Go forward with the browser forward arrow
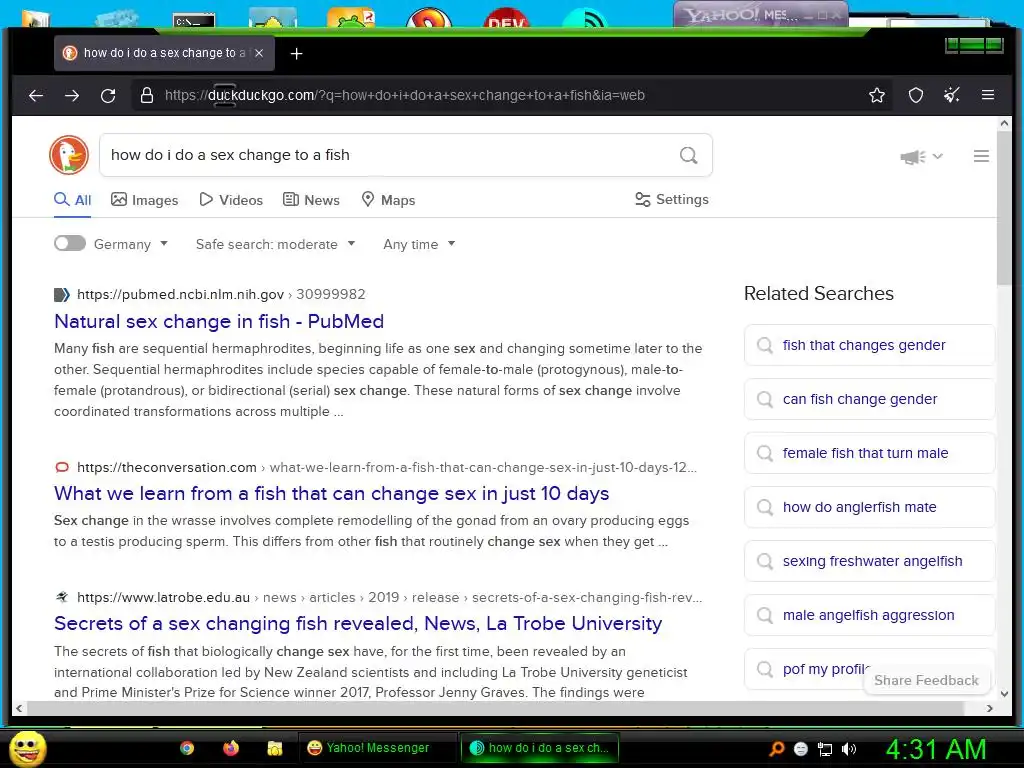1024x768 pixels. (x=72, y=95)
